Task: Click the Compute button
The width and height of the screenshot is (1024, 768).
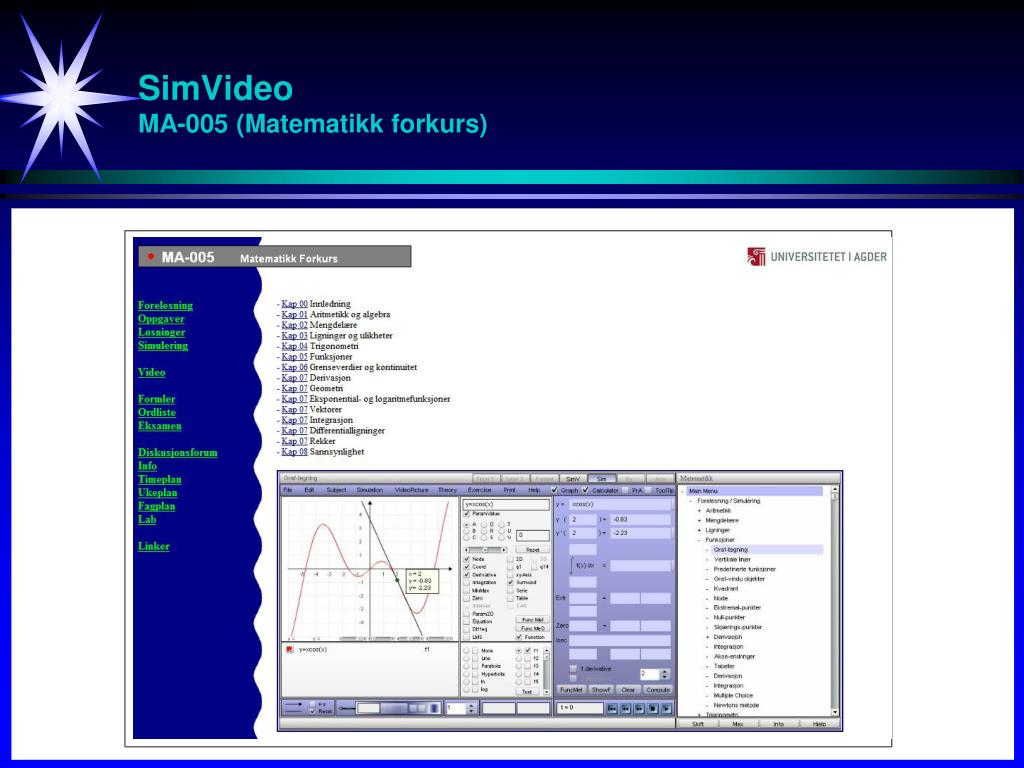Action: coord(658,690)
